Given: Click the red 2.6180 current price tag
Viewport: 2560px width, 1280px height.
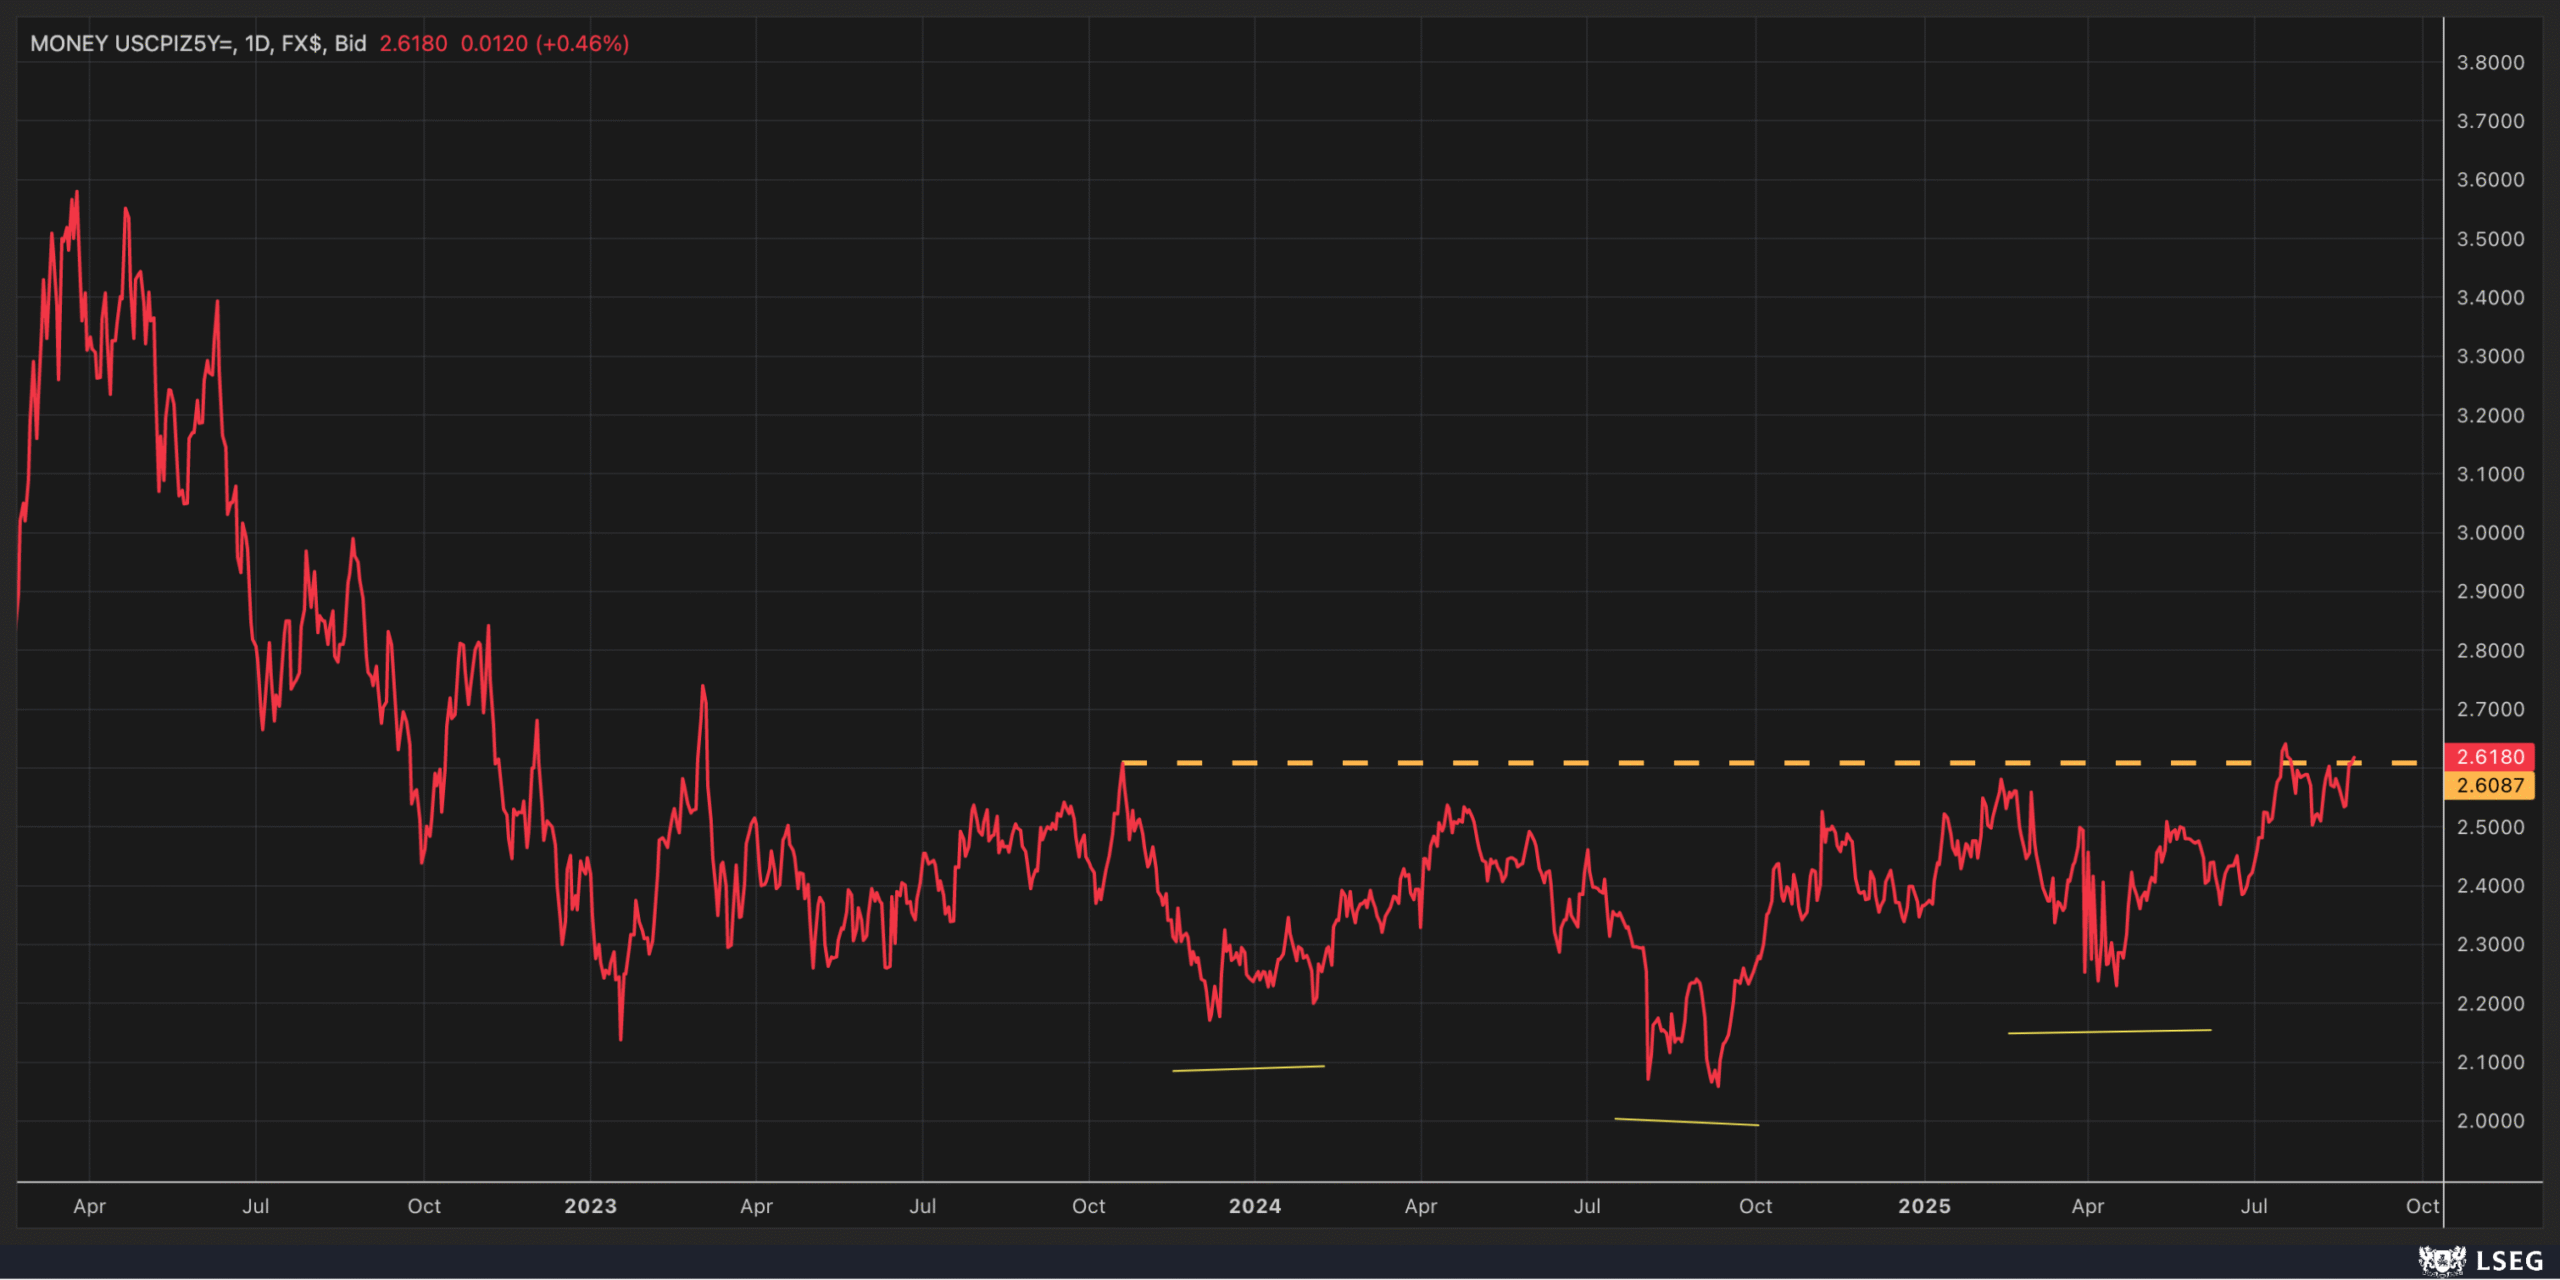Looking at the screenshot, I should (2489, 757).
